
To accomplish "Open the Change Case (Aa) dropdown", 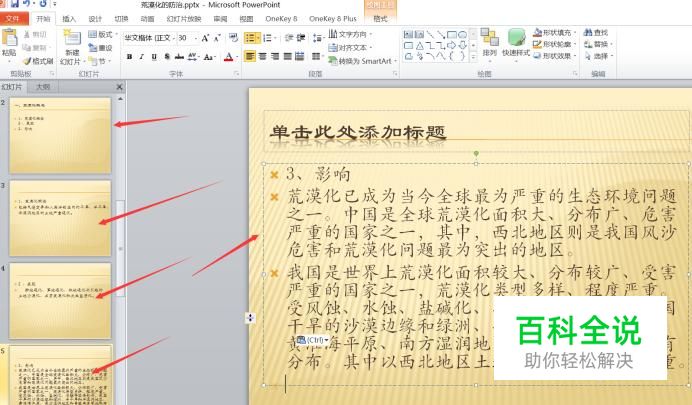I will tap(210, 56).
